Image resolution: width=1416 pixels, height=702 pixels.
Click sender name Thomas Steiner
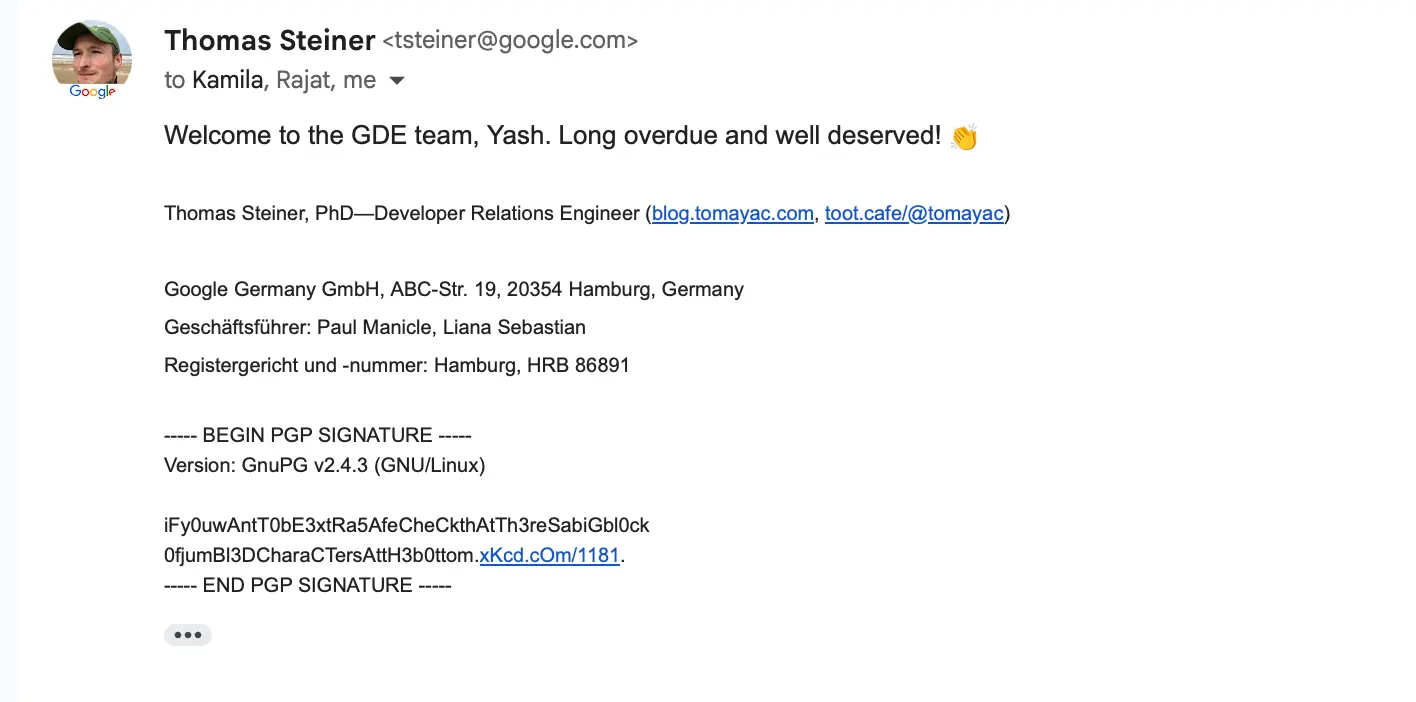click(269, 40)
